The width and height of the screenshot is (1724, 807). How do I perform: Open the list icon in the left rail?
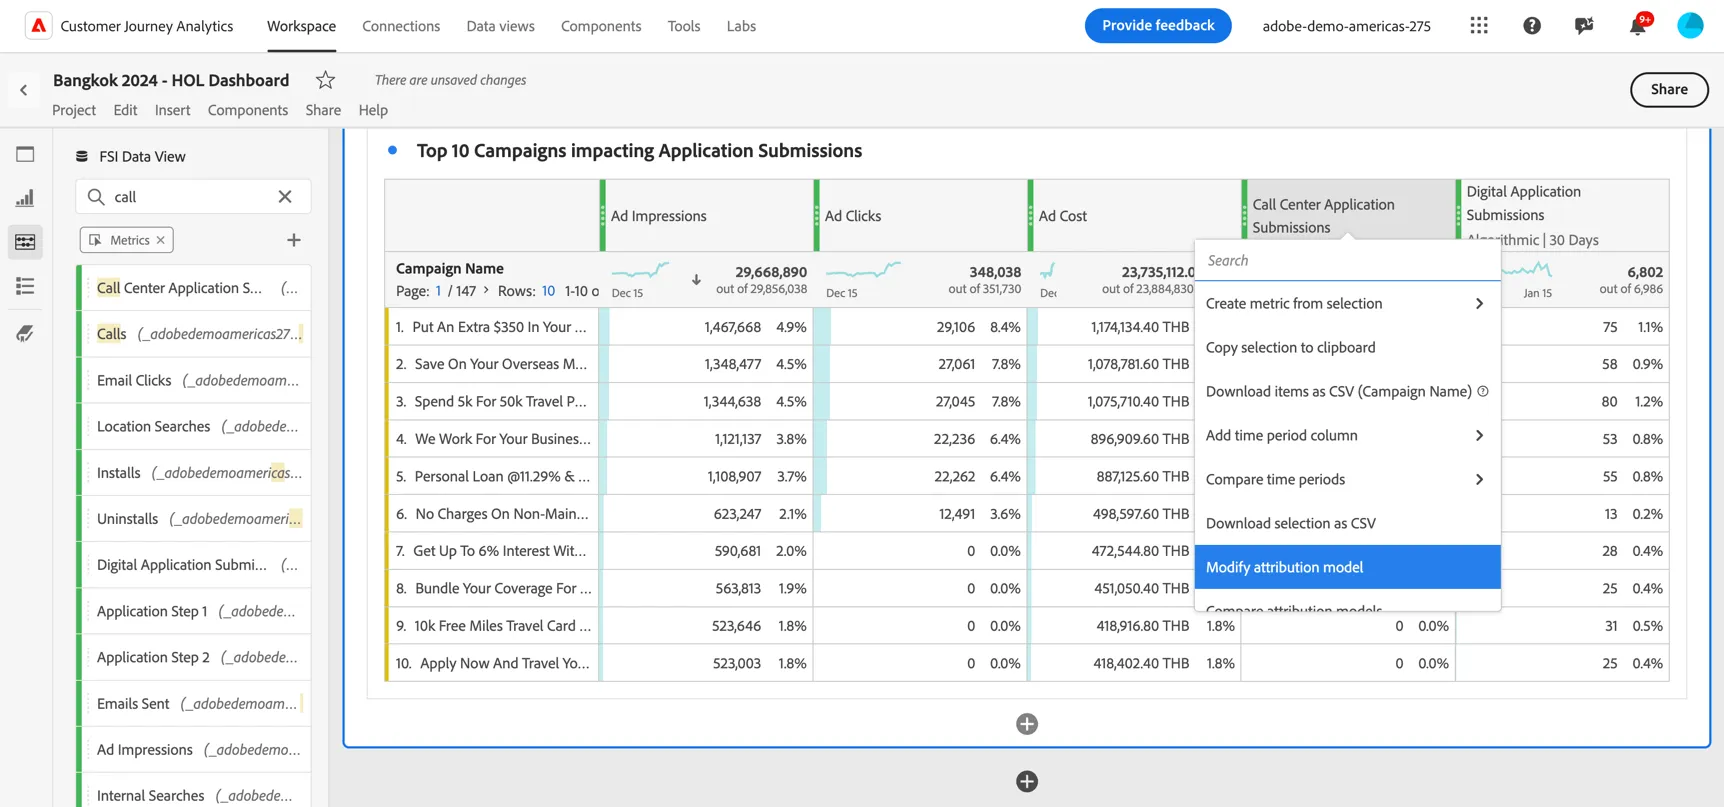25,287
